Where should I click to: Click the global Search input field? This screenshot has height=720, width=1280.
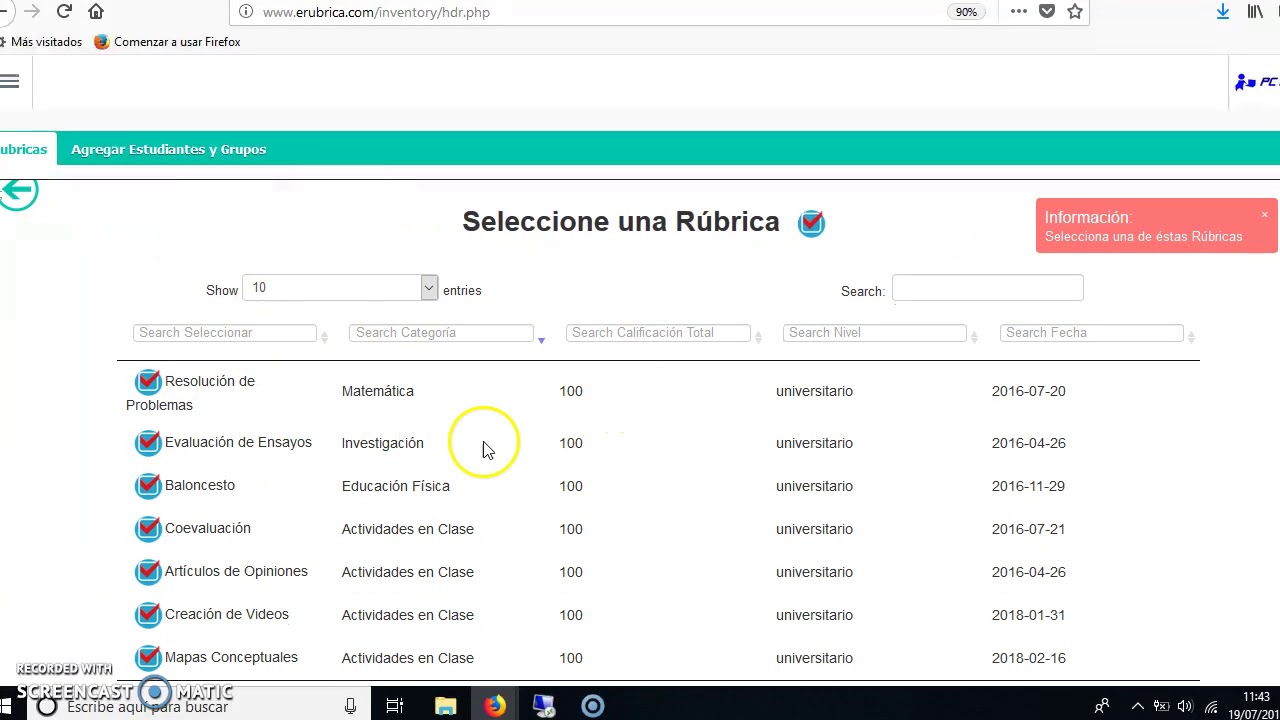tap(987, 288)
